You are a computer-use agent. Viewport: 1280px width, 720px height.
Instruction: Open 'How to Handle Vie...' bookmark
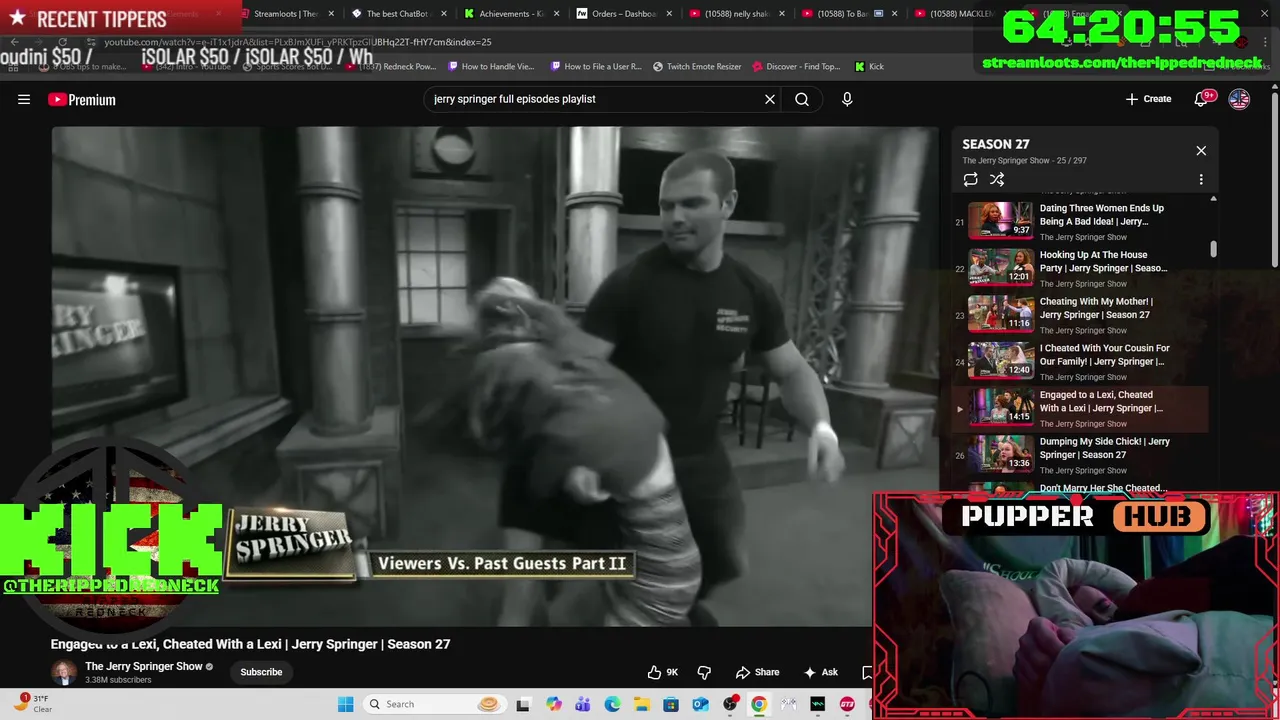click(491, 66)
